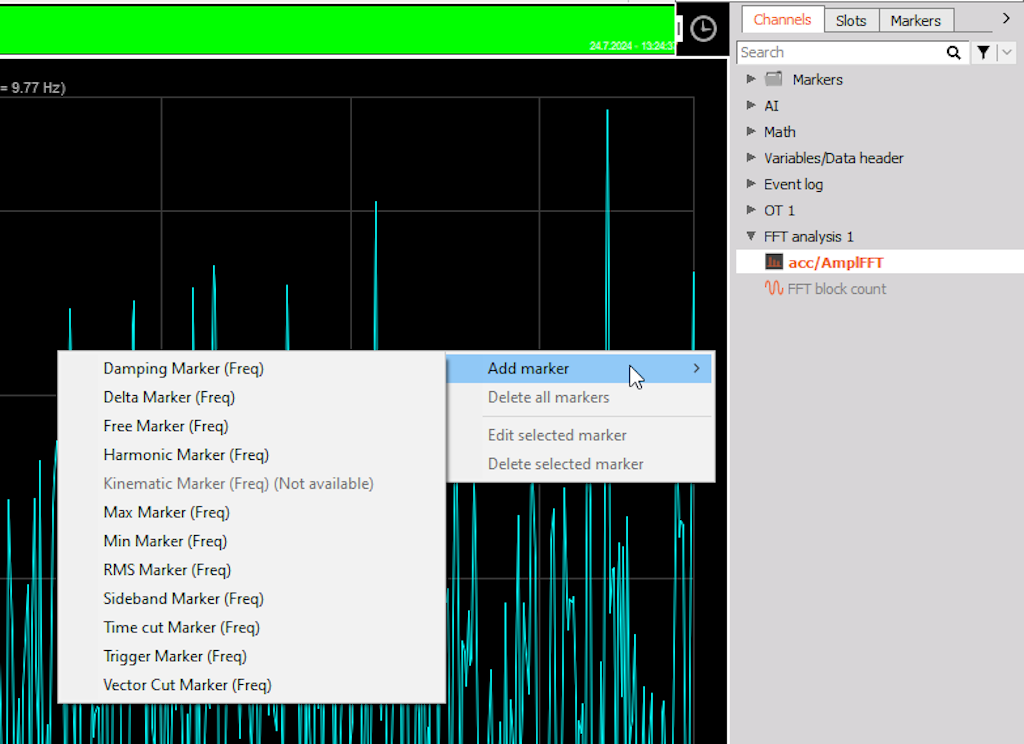Click the filter funnel icon

[x=983, y=52]
